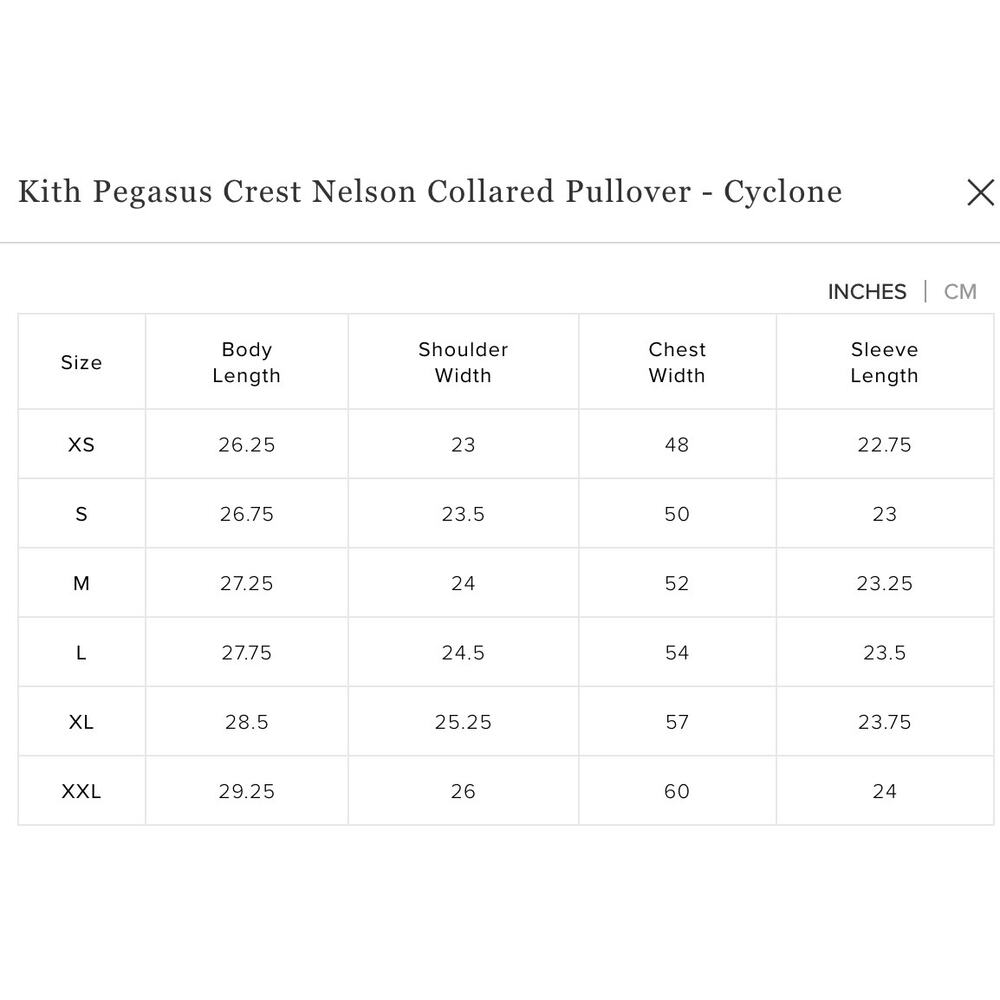Select the Size column header
The width and height of the screenshot is (1000, 1000).
[x=81, y=362]
